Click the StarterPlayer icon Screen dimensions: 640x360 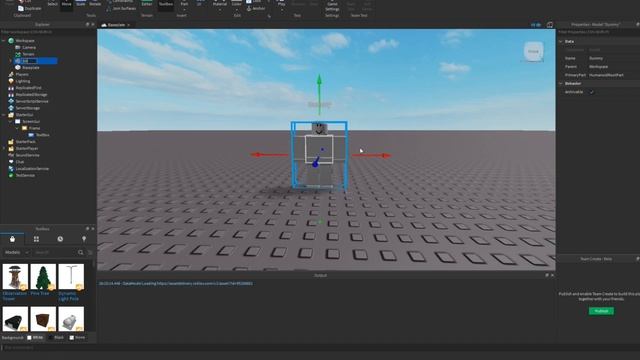(x=11, y=148)
